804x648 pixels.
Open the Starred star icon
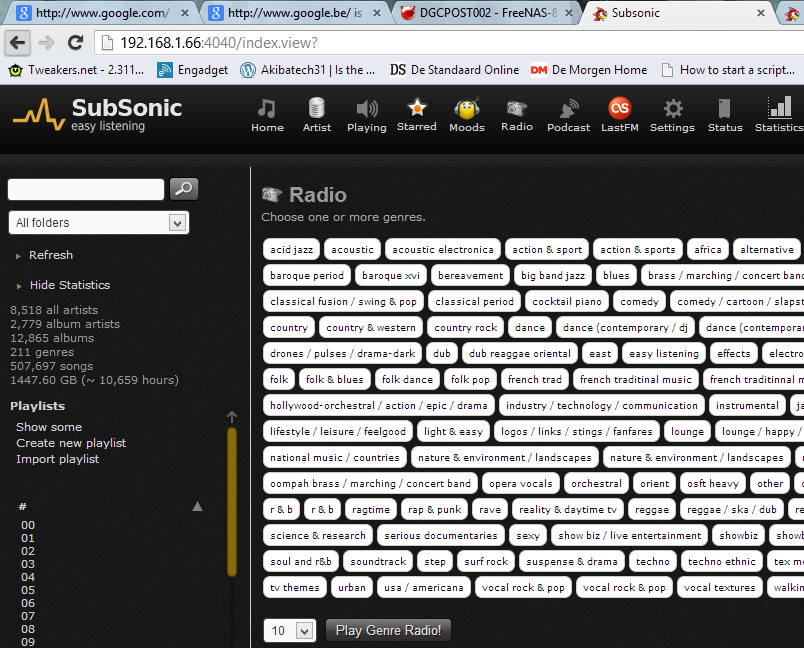point(416,108)
